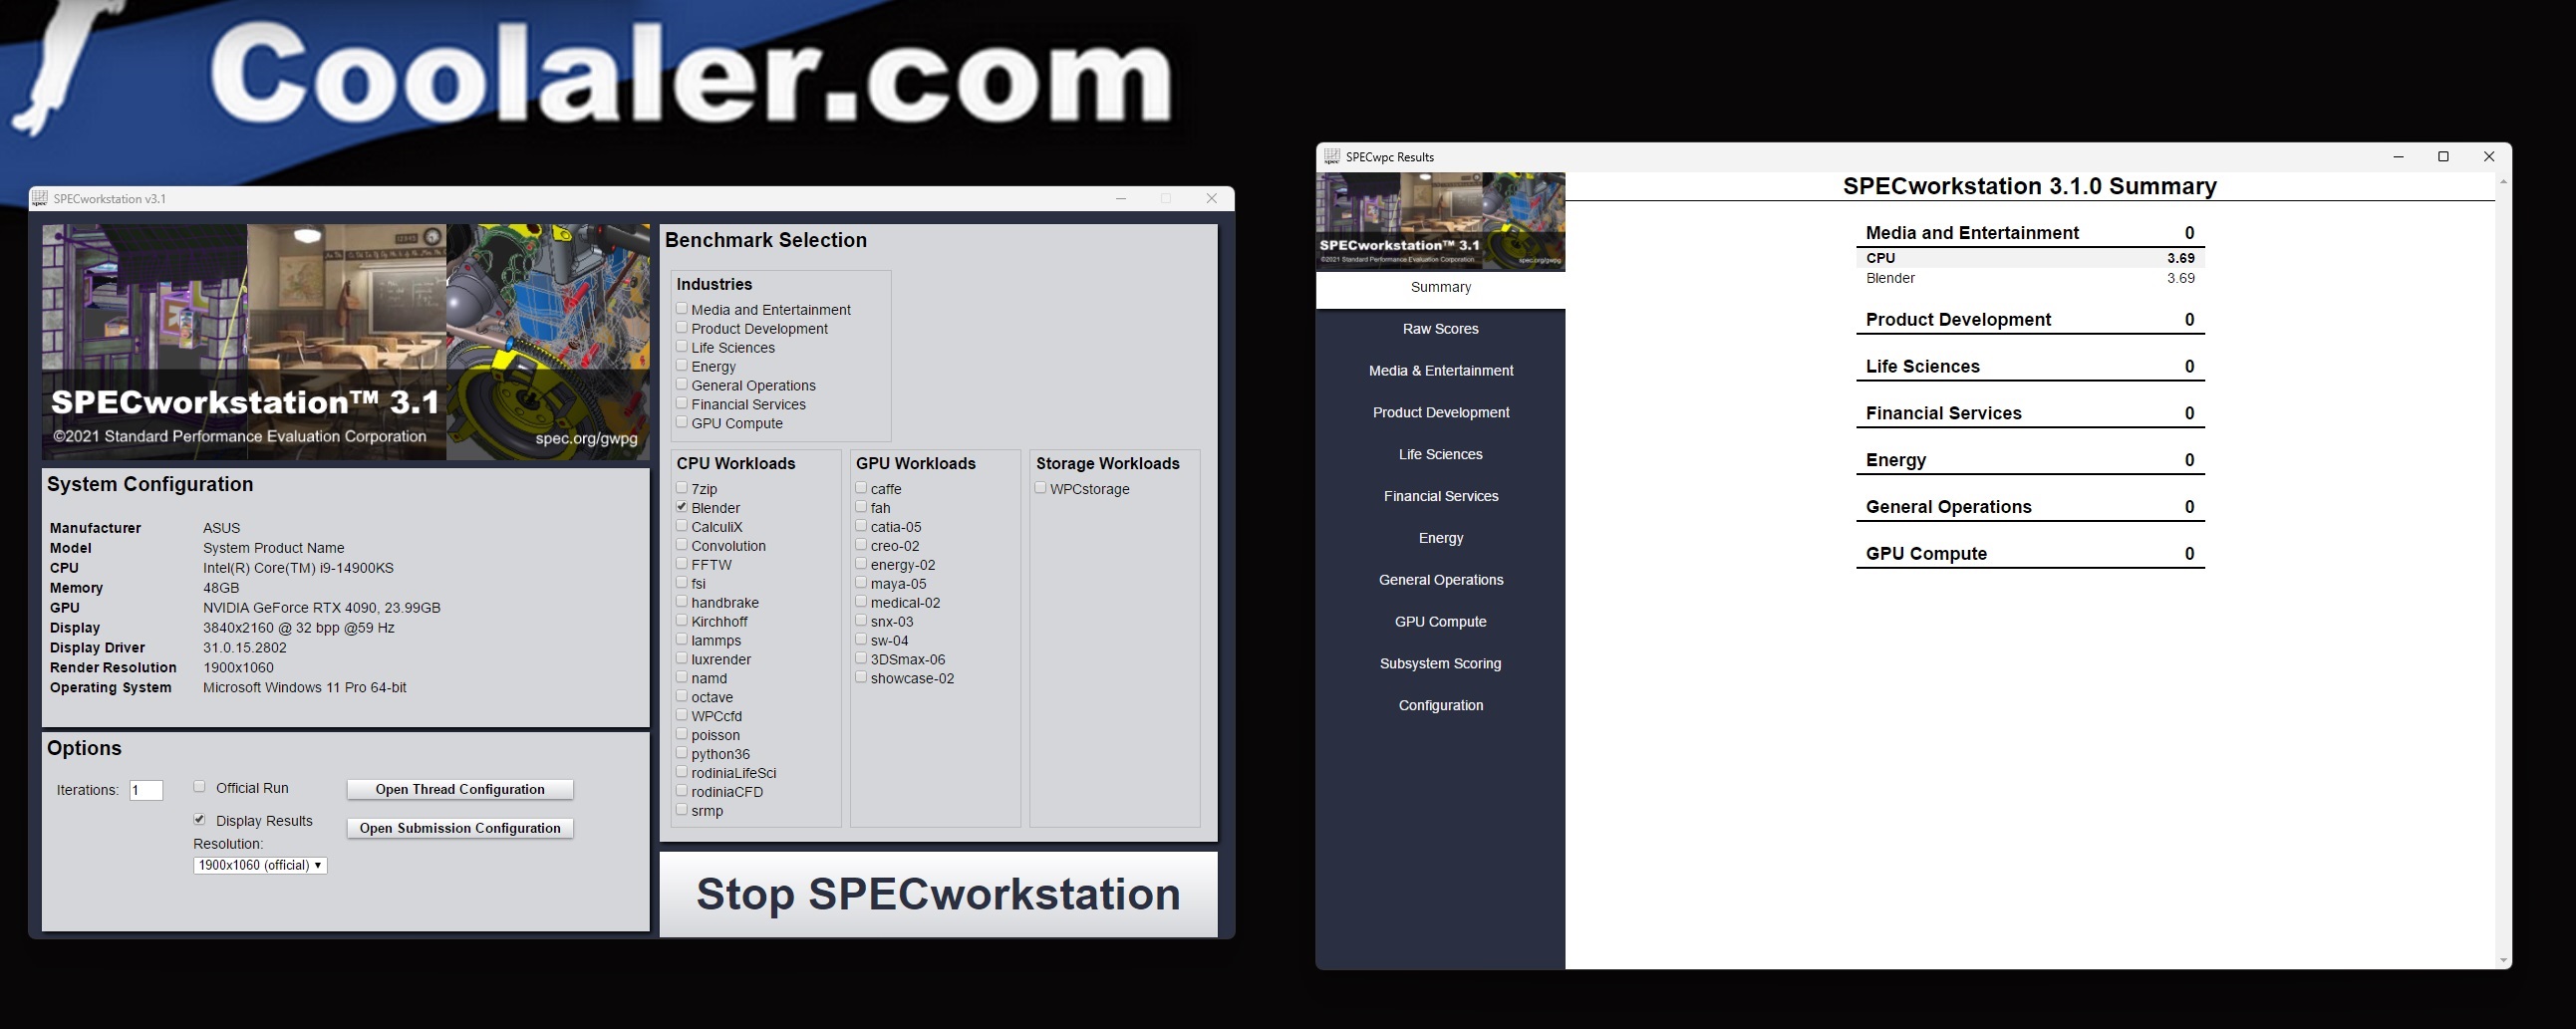This screenshot has width=2576, height=1029.
Task: Go to Product Development in results sidebar
Action: coord(1440,413)
